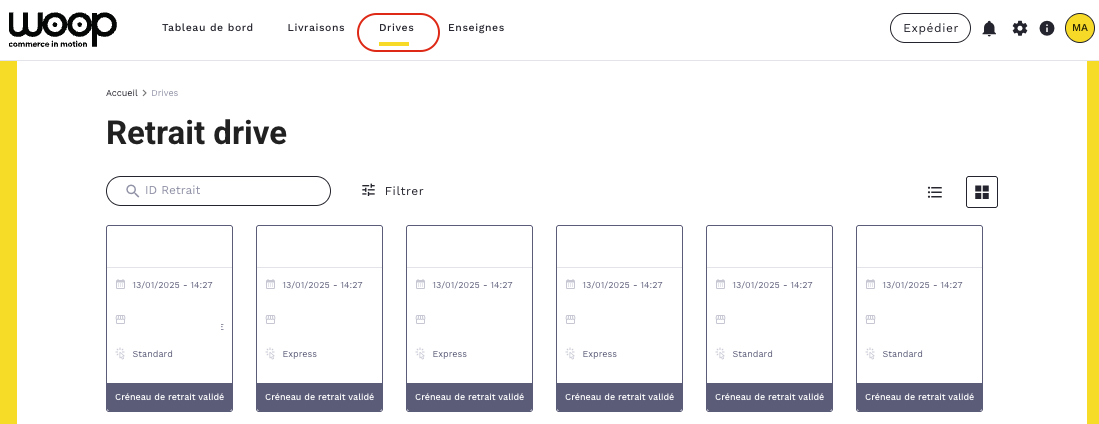Click the search magnifier icon
Image resolution: width=1099 pixels, height=424 pixels.
click(132, 191)
